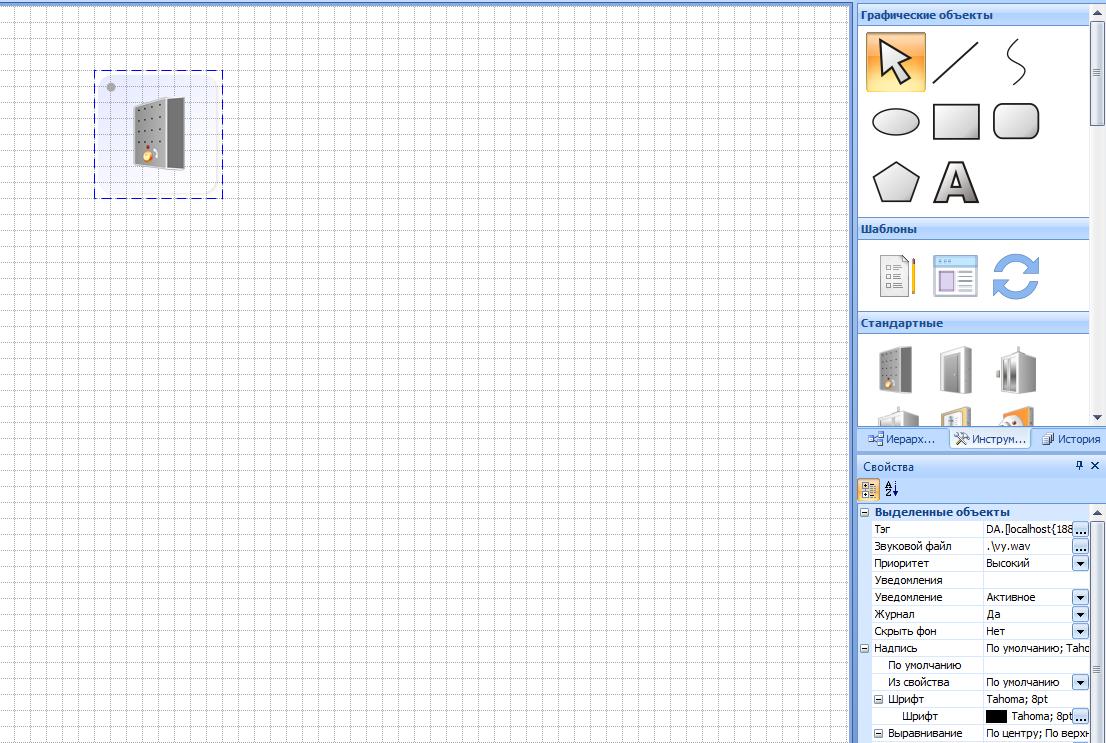Click the blue refresh arrows template icon
Screen dimensions: 1106x743
pos(1016,276)
